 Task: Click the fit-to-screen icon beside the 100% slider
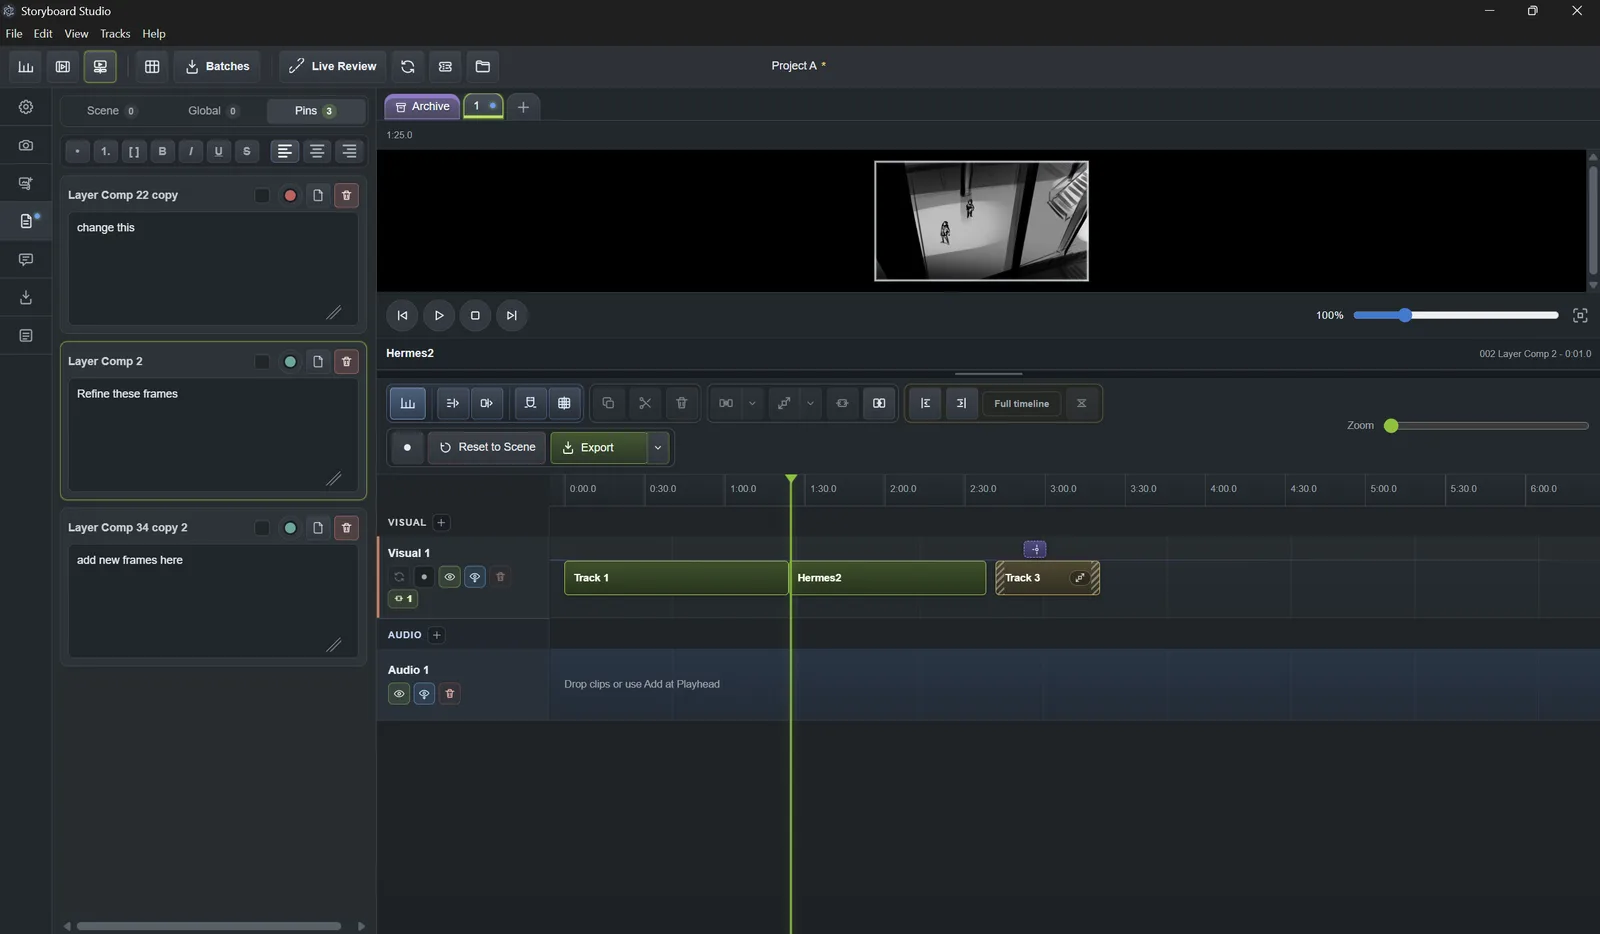(1580, 315)
